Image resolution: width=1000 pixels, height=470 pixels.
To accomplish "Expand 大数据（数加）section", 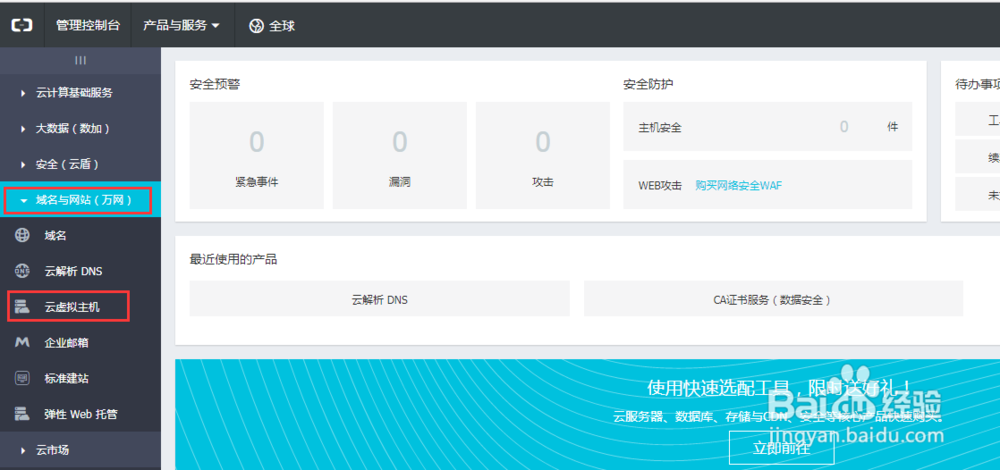I will [x=80, y=128].
